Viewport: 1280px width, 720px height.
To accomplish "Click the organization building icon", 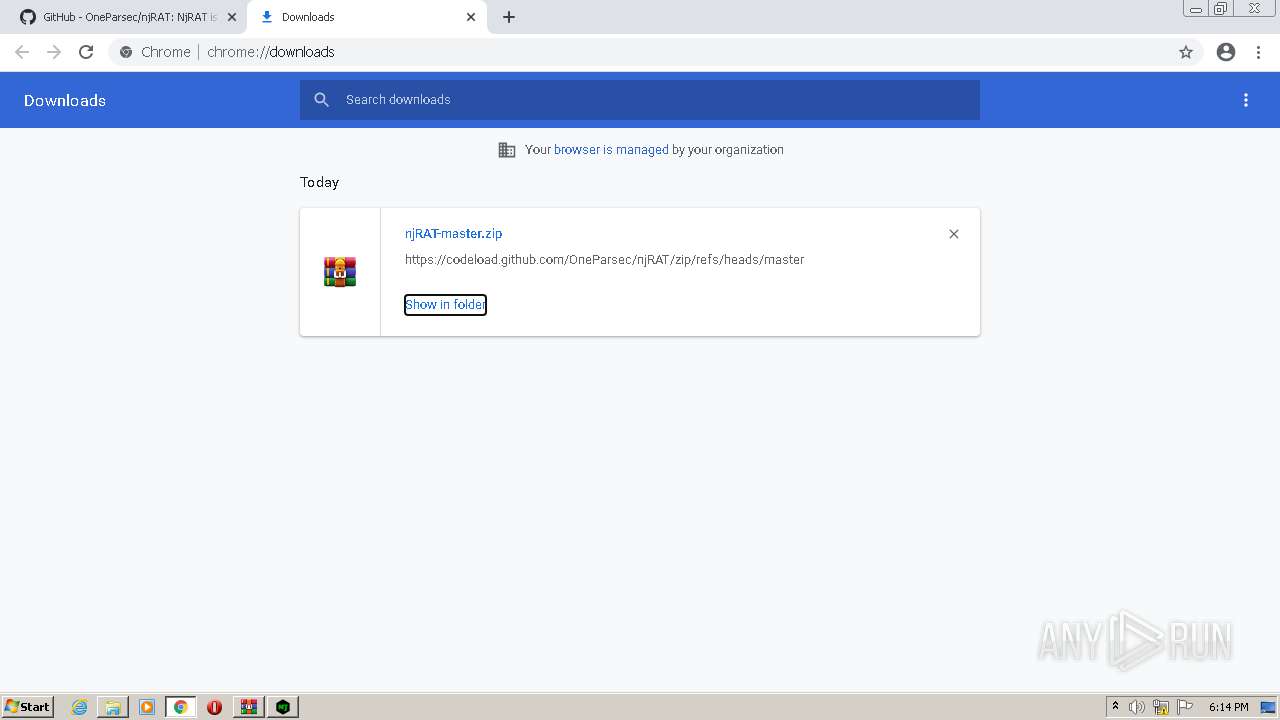I will [x=507, y=150].
